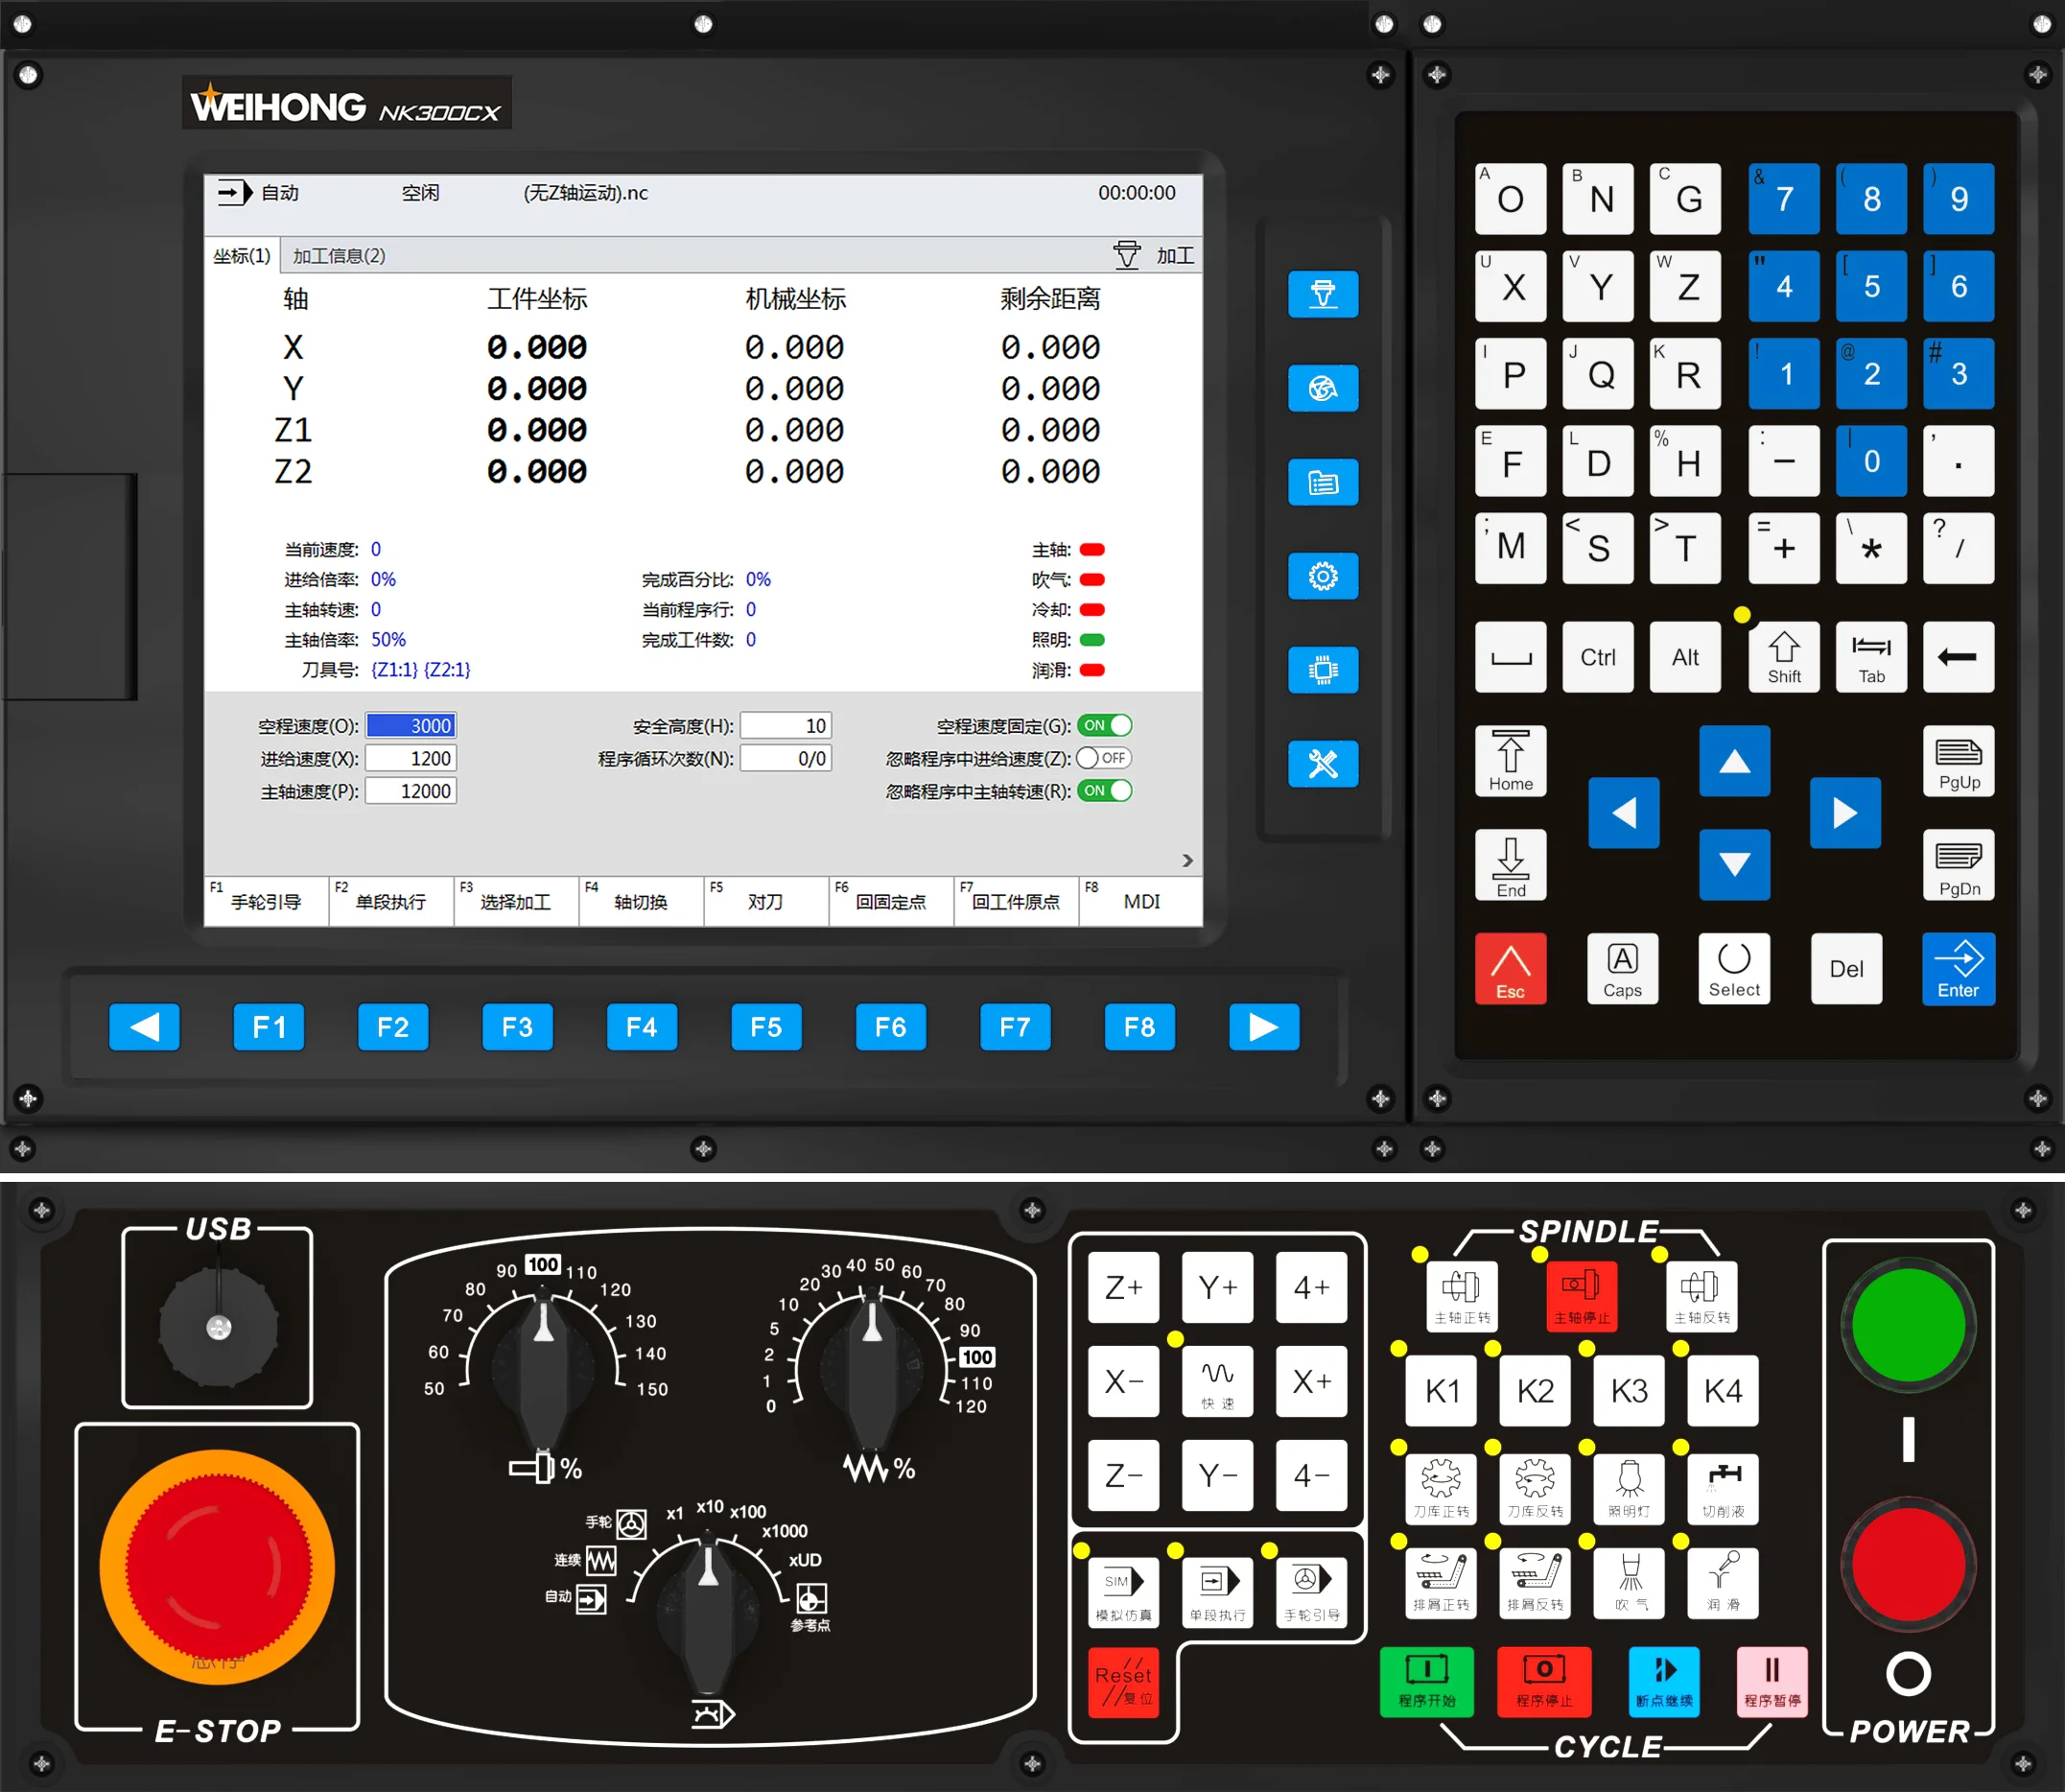Image resolution: width=2065 pixels, height=1792 pixels.
Task: Click the settings gear side button
Action: coord(1322,576)
